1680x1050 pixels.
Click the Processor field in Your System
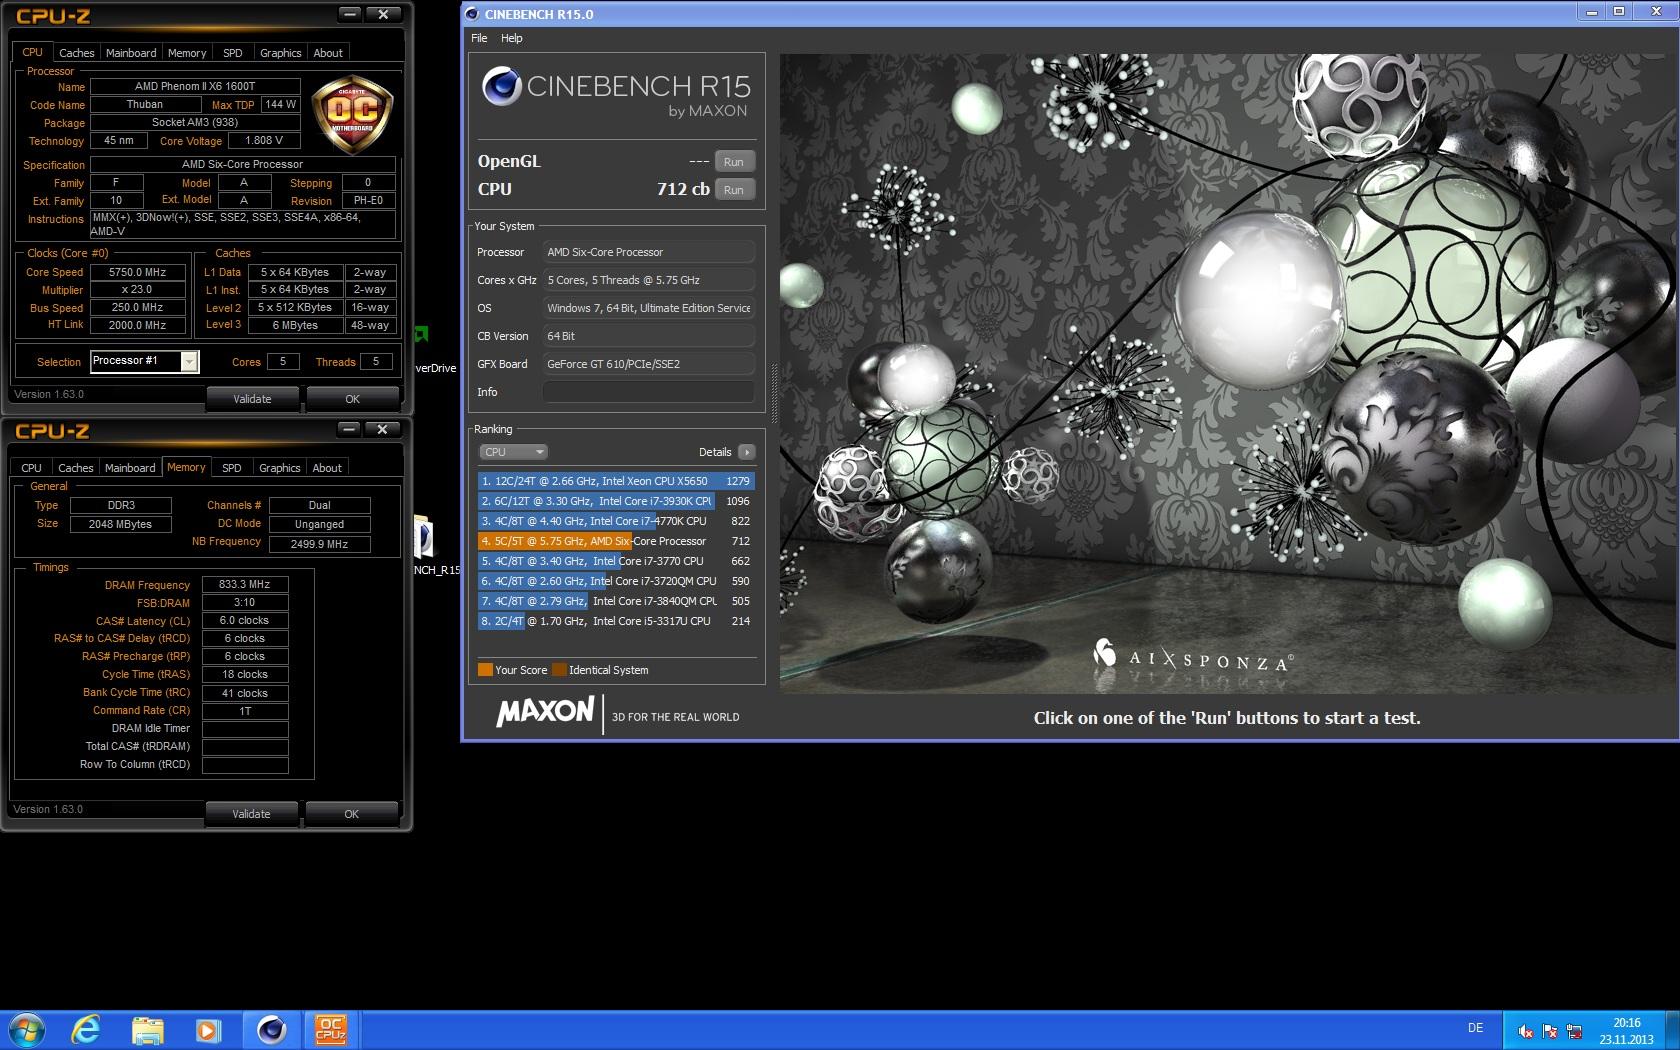pyautogui.click(x=648, y=252)
